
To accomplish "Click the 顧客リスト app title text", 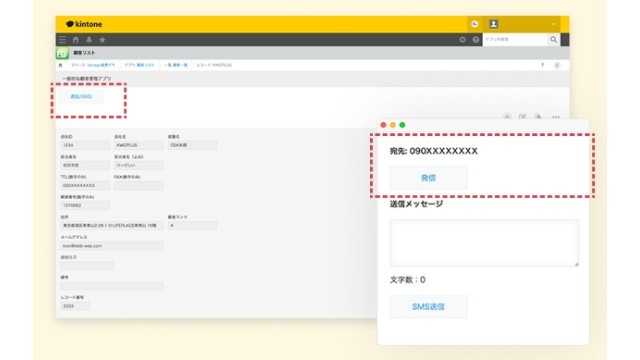I will coord(84,53).
